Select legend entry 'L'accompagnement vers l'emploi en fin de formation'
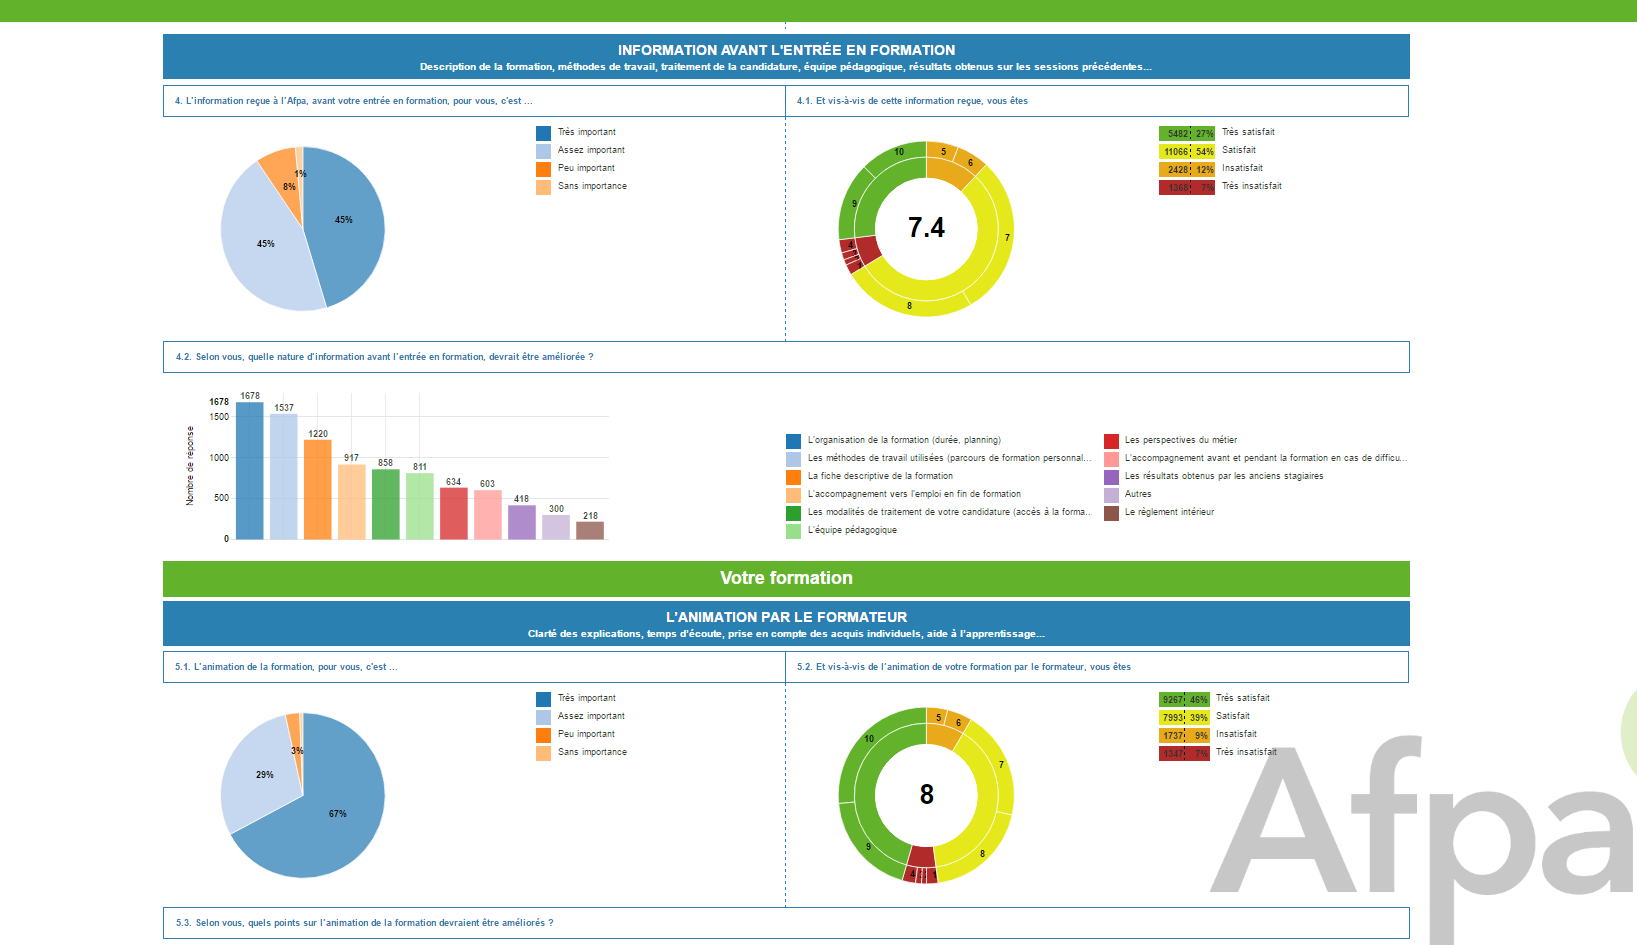 click(904, 494)
